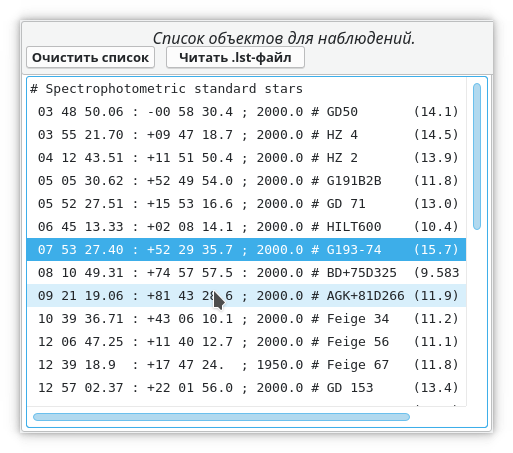Click vertical scrollbar track below the thumb
The image size is (513, 453).
coord(477,317)
